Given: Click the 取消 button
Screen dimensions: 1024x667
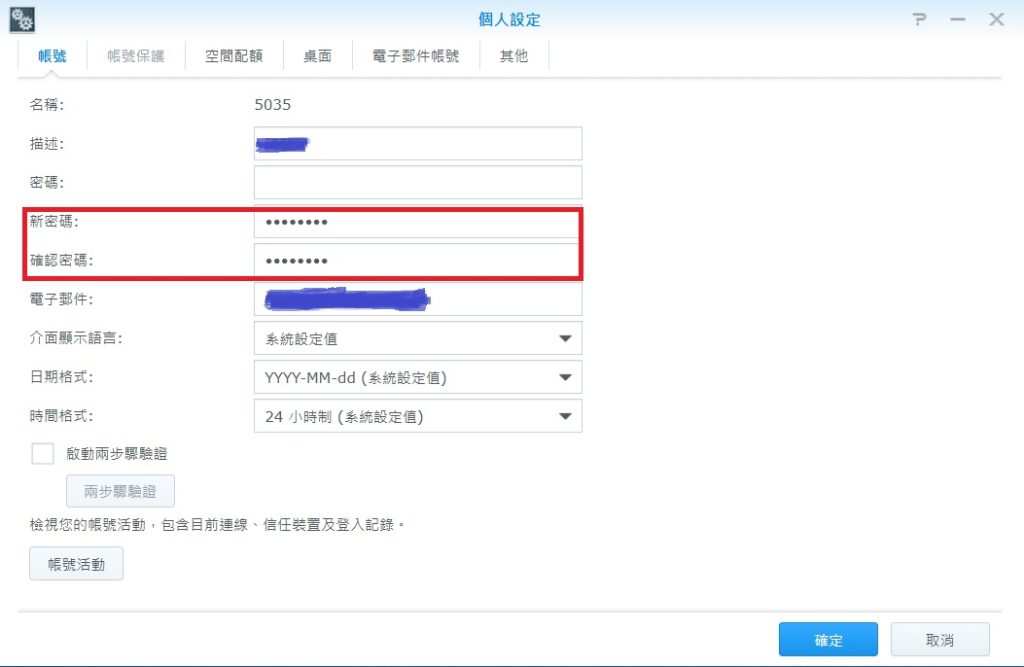Looking at the screenshot, I should coord(940,640).
